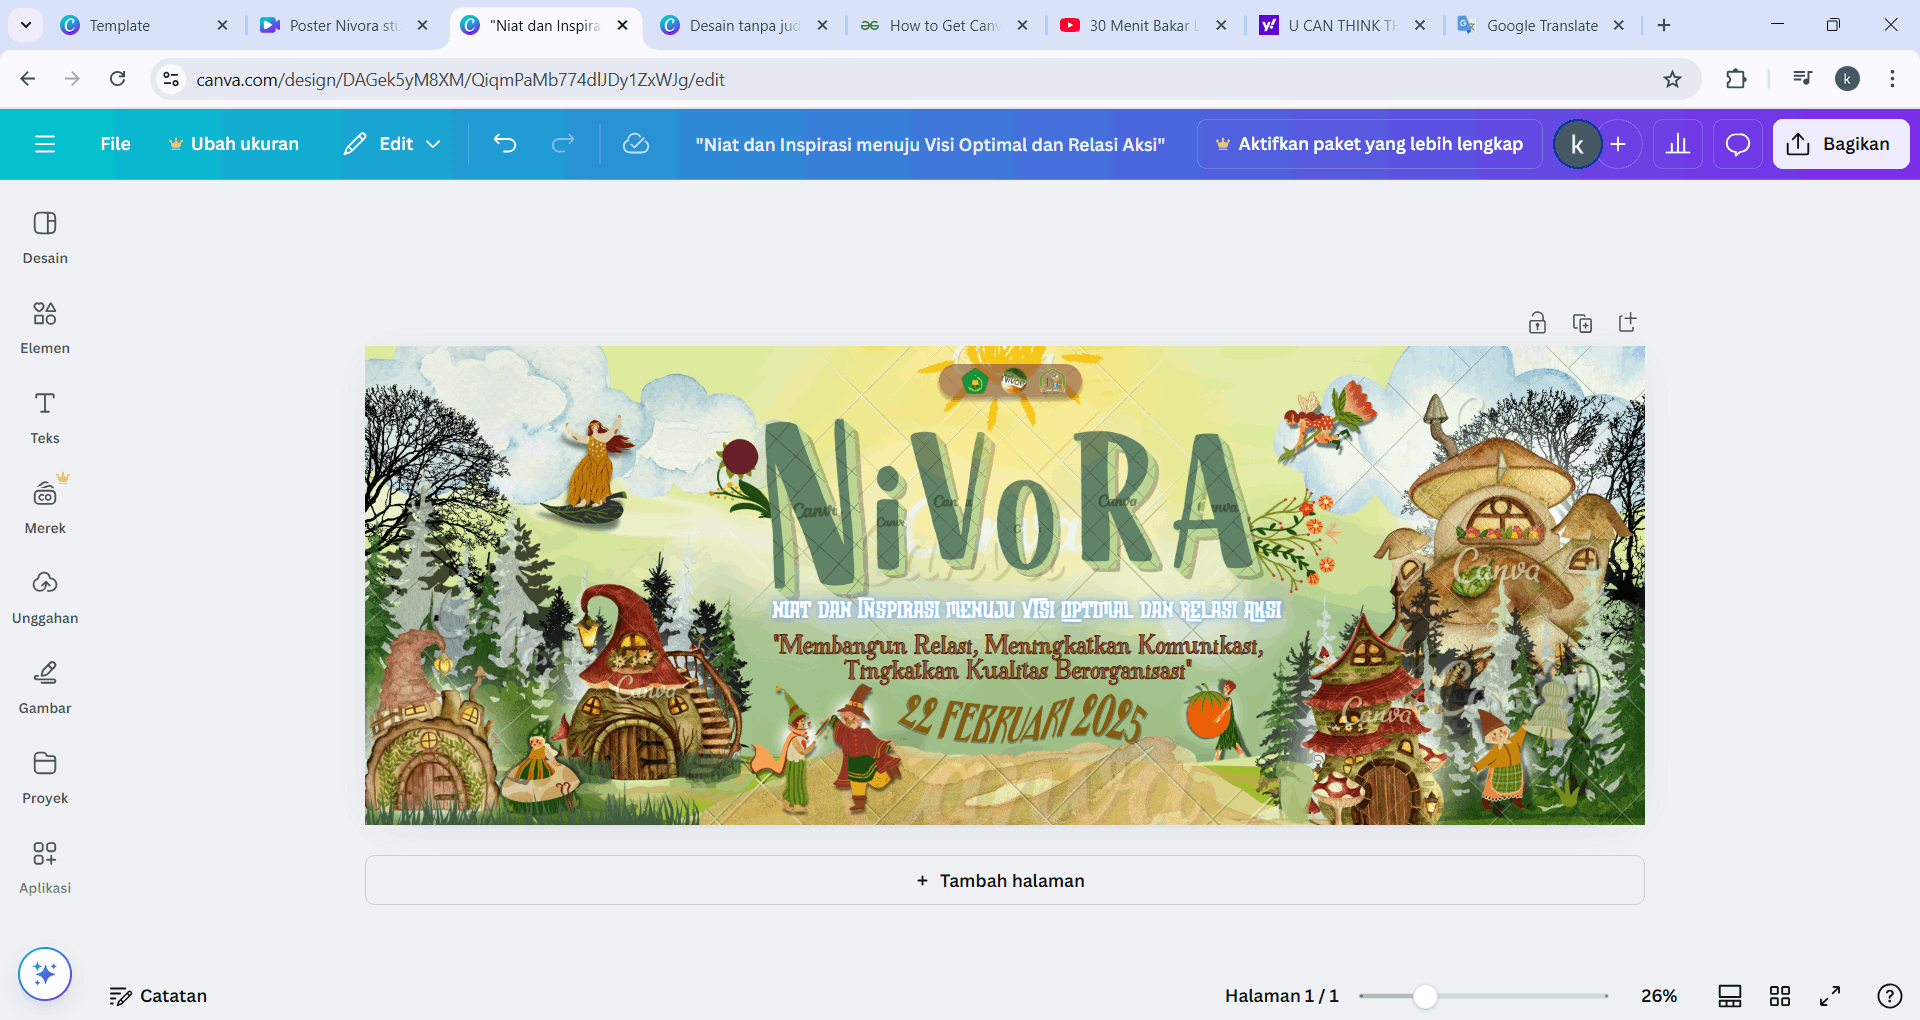The width and height of the screenshot is (1920, 1020).
Task: Adjust the zoom slider
Action: click(x=1425, y=996)
